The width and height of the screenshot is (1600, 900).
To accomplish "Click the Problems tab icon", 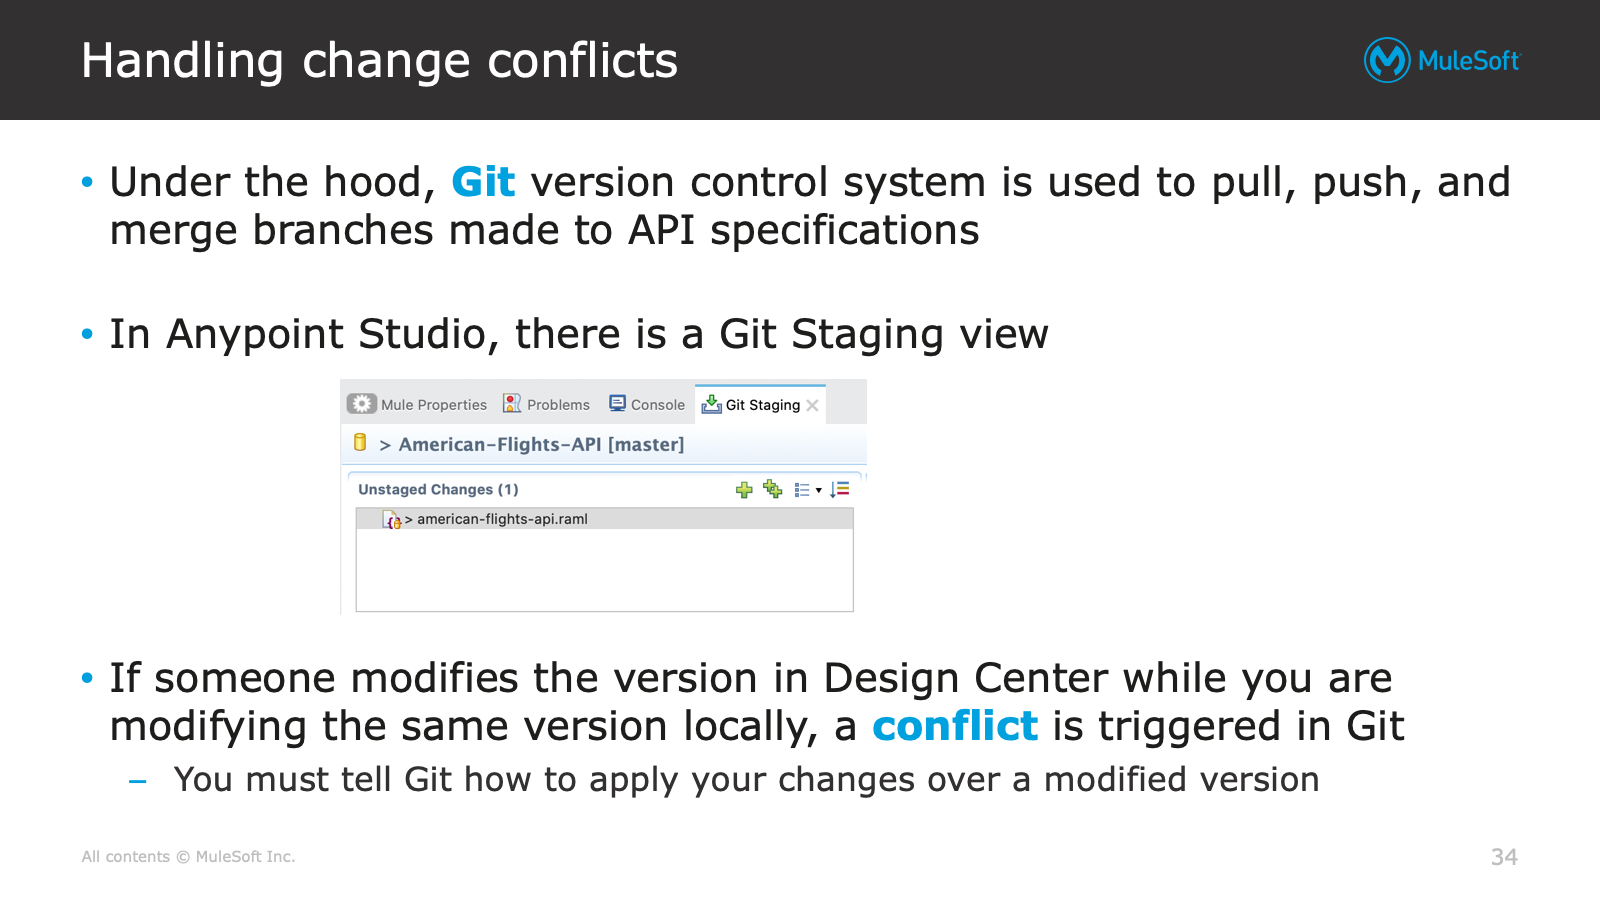I will [x=512, y=403].
